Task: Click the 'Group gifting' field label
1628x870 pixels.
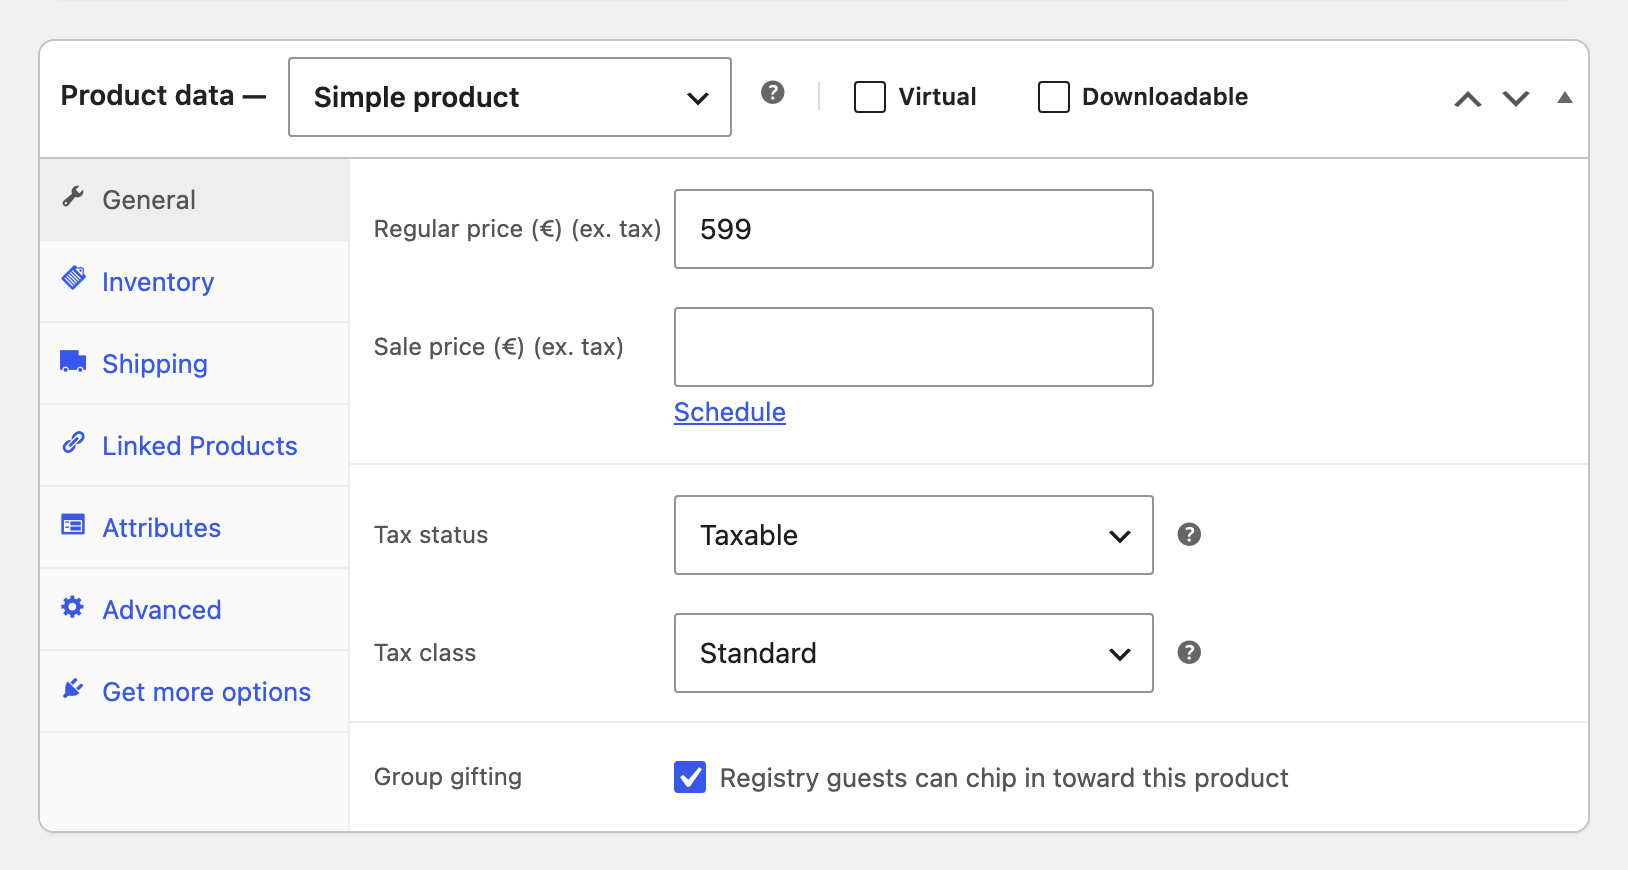Action: click(x=448, y=777)
